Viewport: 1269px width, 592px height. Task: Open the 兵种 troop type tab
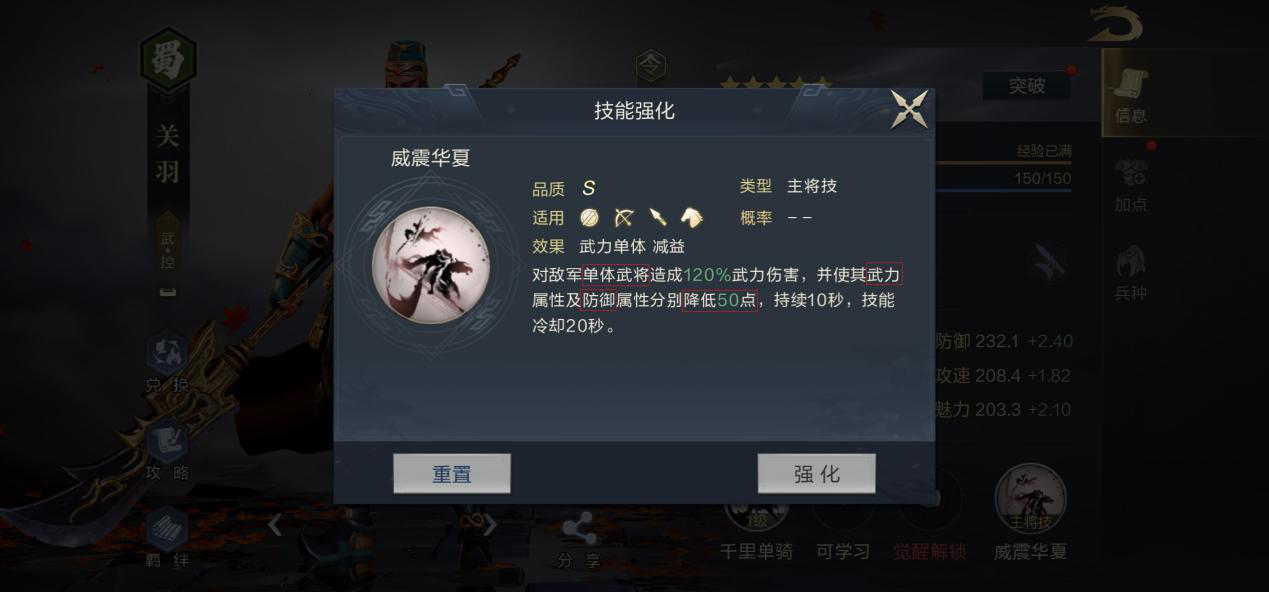click(1131, 274)
